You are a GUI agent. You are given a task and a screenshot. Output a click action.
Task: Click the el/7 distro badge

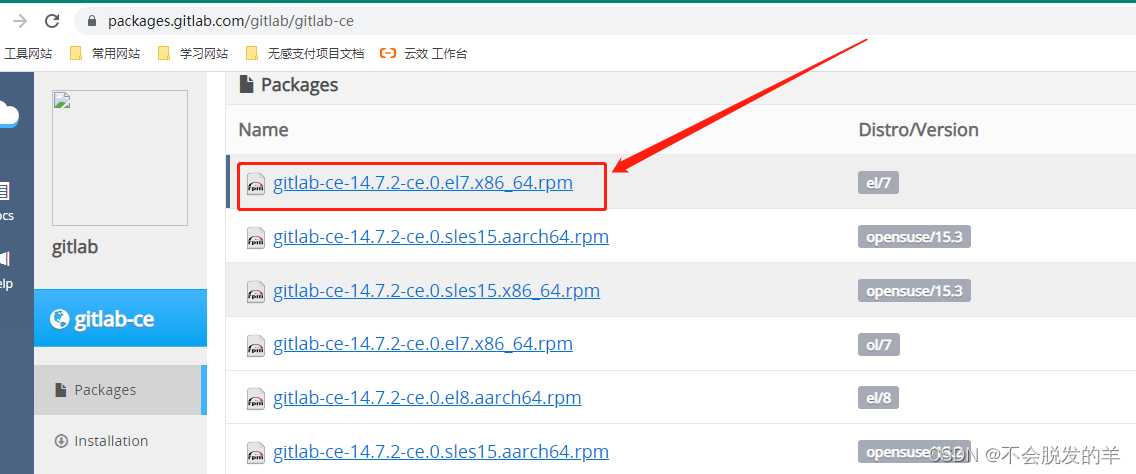(878, 183)
